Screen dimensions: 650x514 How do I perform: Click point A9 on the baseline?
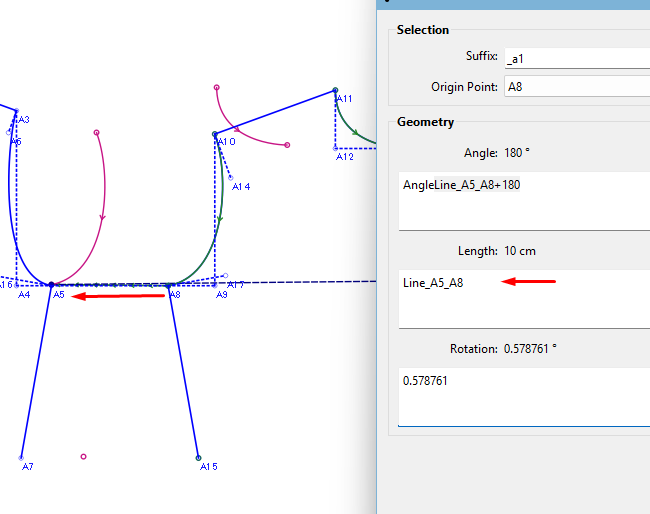click(216, 285)
